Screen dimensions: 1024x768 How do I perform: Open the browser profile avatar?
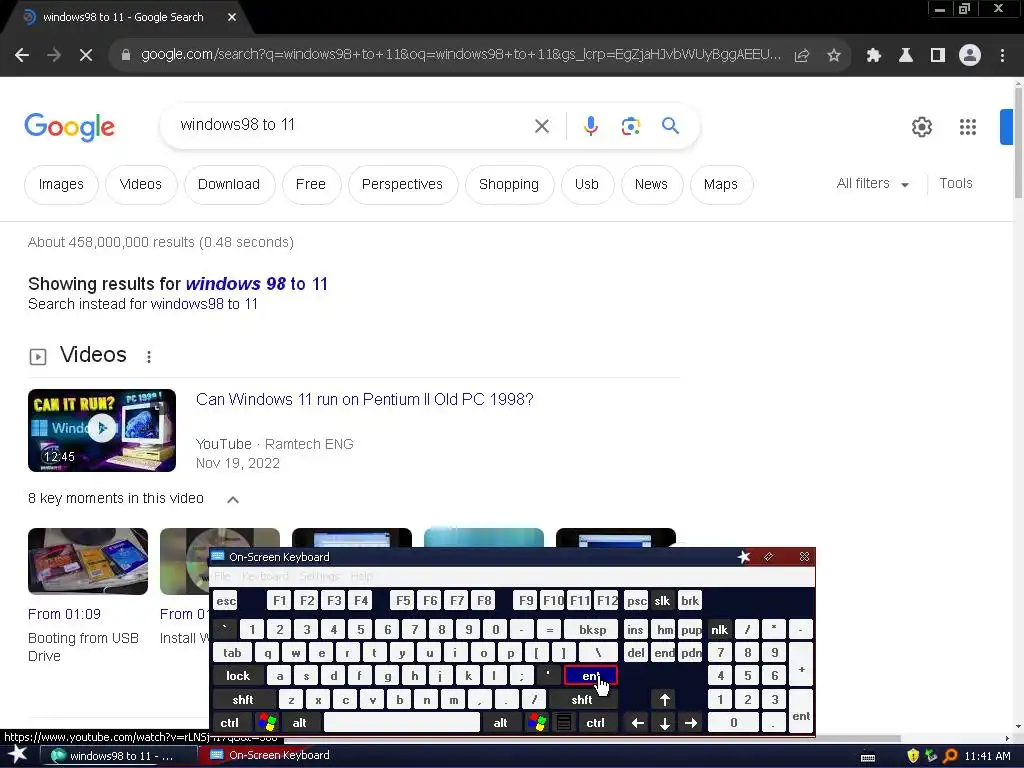pos(970,56)
